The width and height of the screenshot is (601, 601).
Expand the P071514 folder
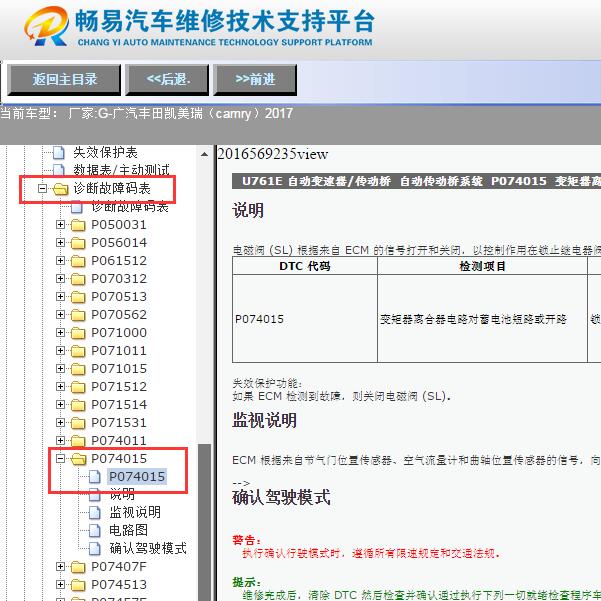pos(60,405)
